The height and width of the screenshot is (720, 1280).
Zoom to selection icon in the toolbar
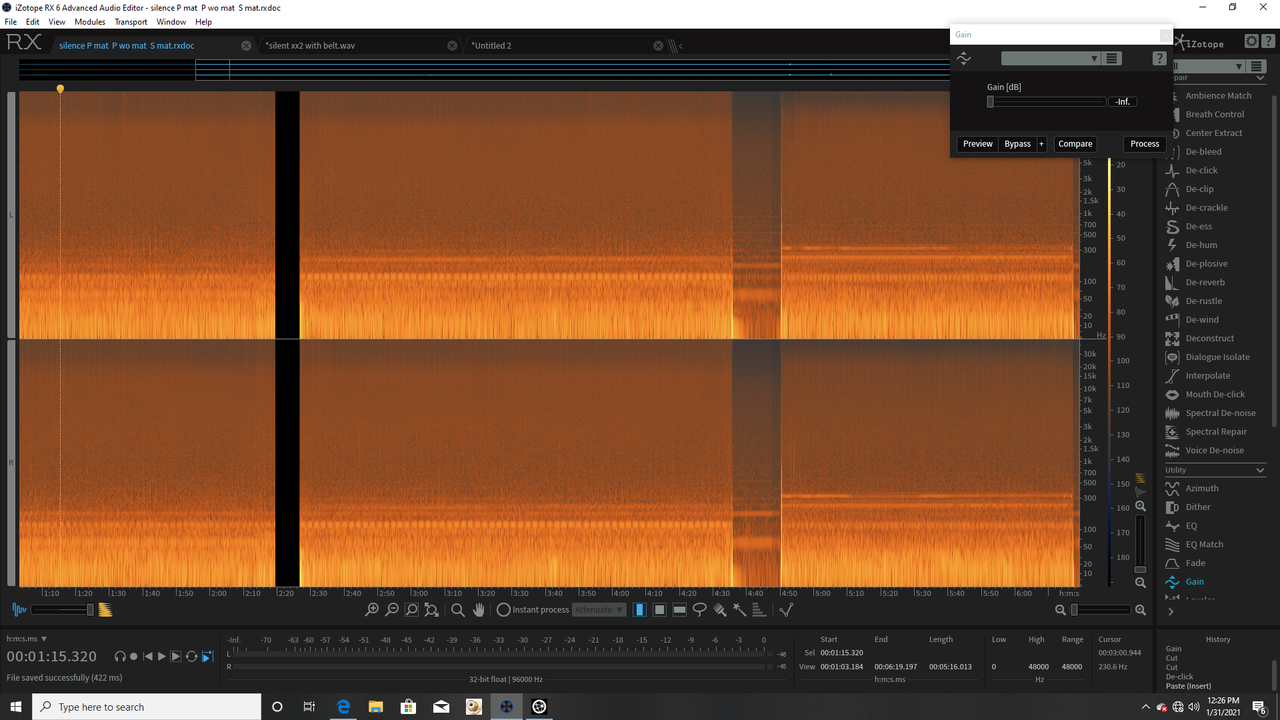pyautogui.click(x=412, y=610)
